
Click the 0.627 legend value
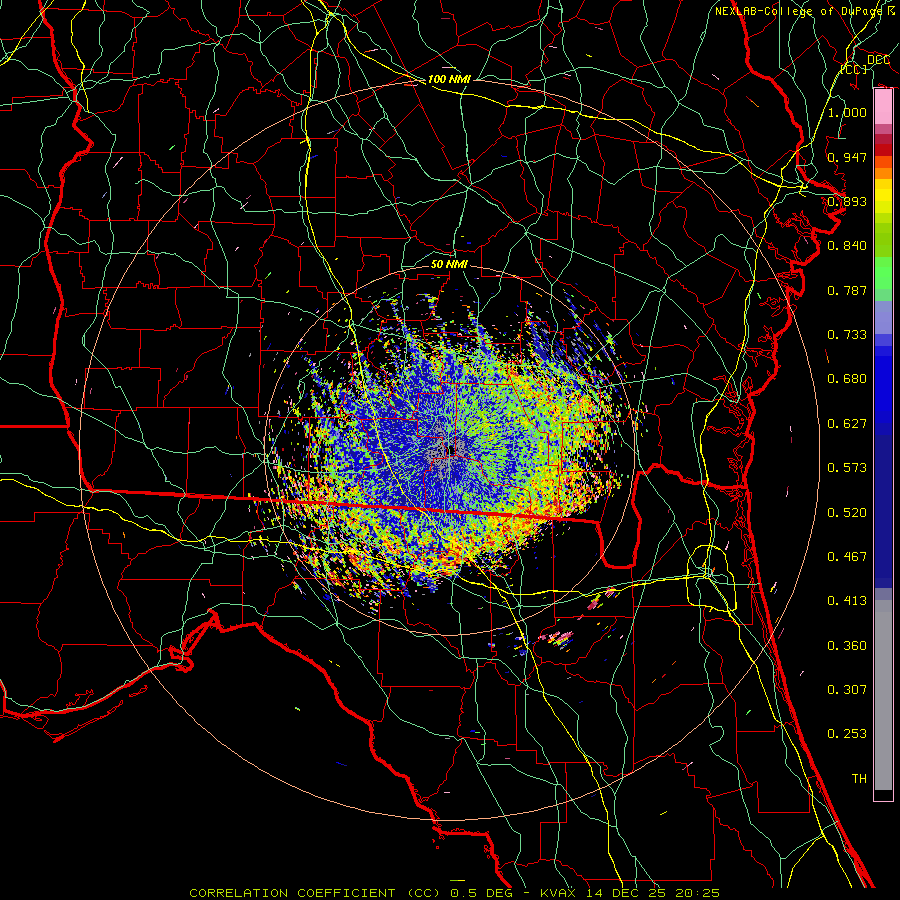pyautogui.click(x=847, y=423)
